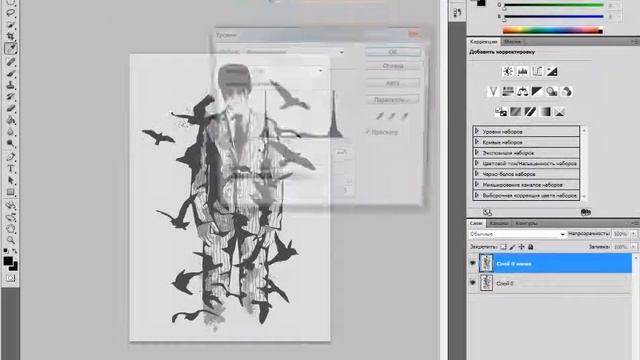Add a Levels adjustment layer
Image resolution: width=640 pixels, height=360 pixels.
tap(522, 71)
